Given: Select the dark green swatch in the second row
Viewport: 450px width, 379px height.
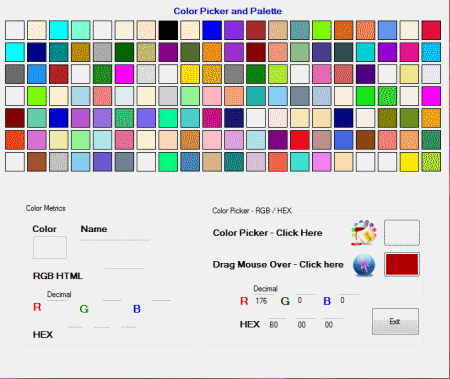Looking at the screenshot, I should 124,52.
